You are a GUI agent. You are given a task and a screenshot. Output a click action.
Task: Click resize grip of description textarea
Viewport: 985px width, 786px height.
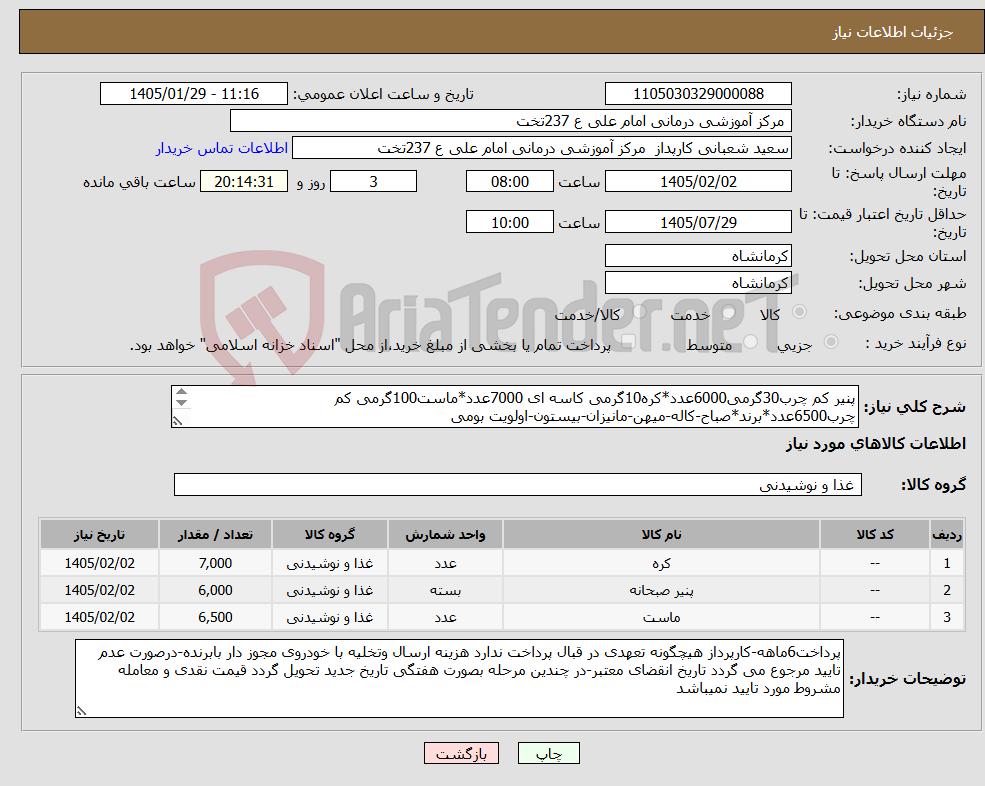(x=178, y=421)
